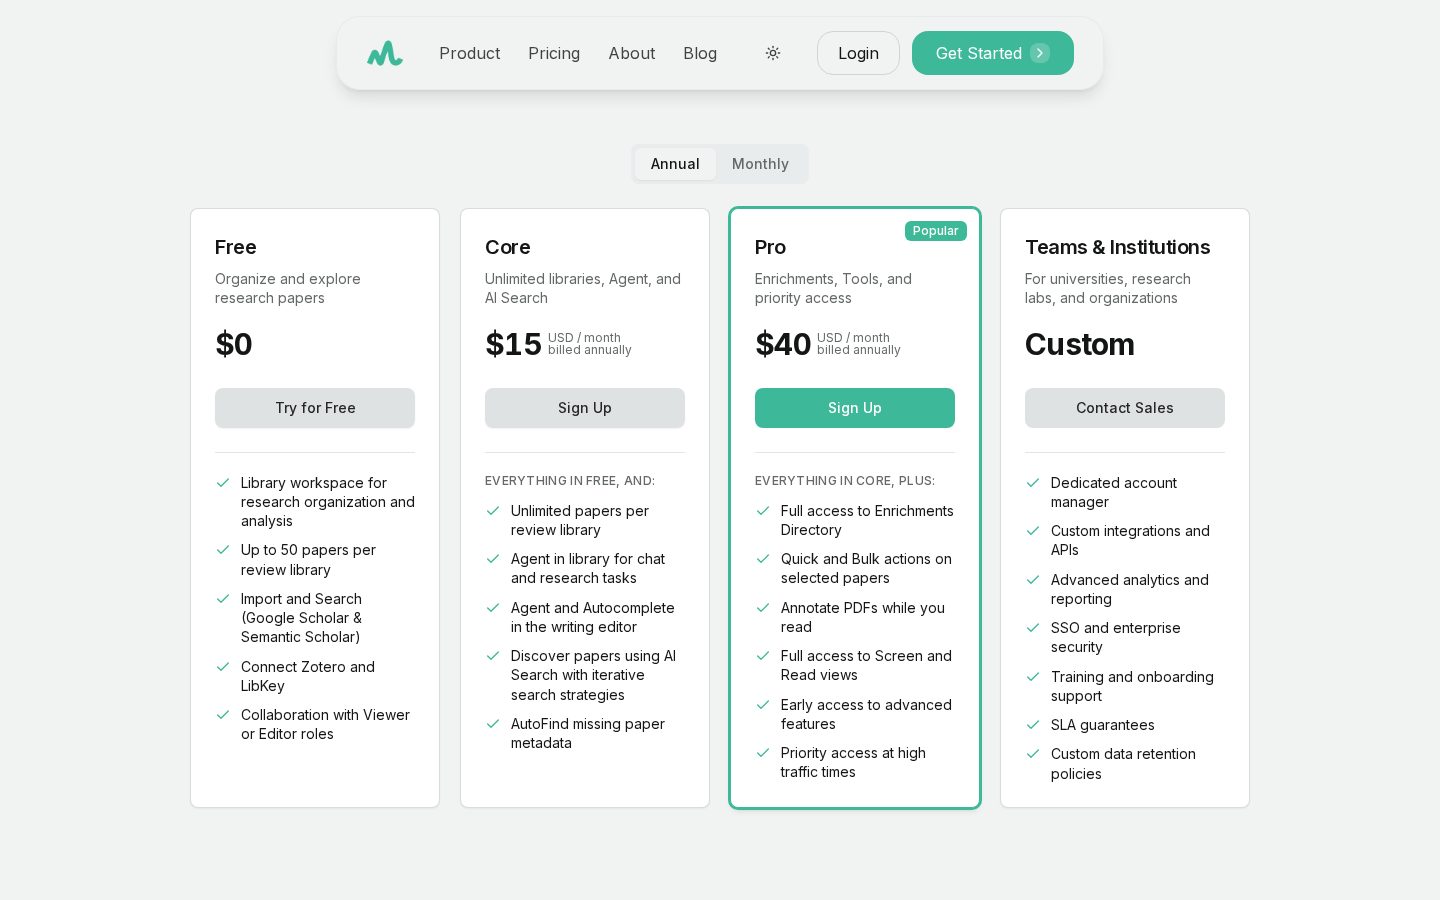Click checkmark beside AutoFind missing paper metadata

tap(493, 724)
